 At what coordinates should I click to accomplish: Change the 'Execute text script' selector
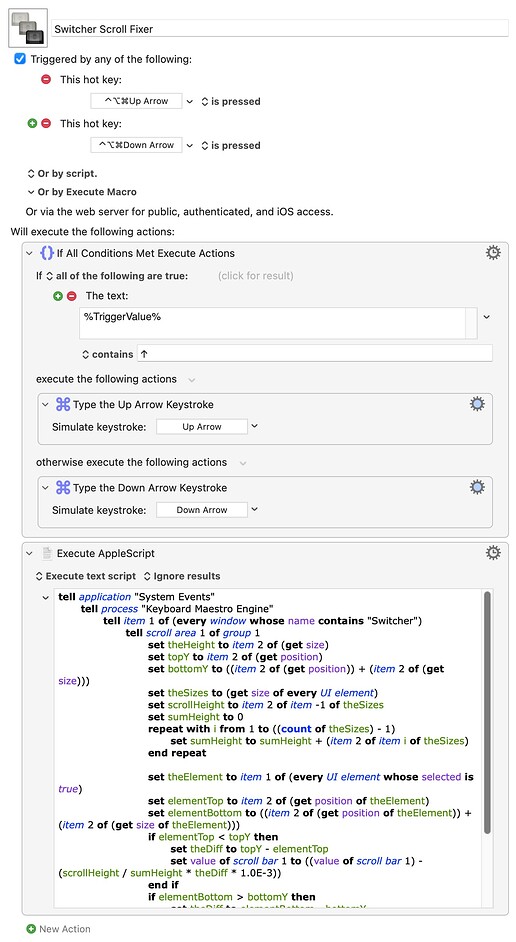(x=86, y=576)
